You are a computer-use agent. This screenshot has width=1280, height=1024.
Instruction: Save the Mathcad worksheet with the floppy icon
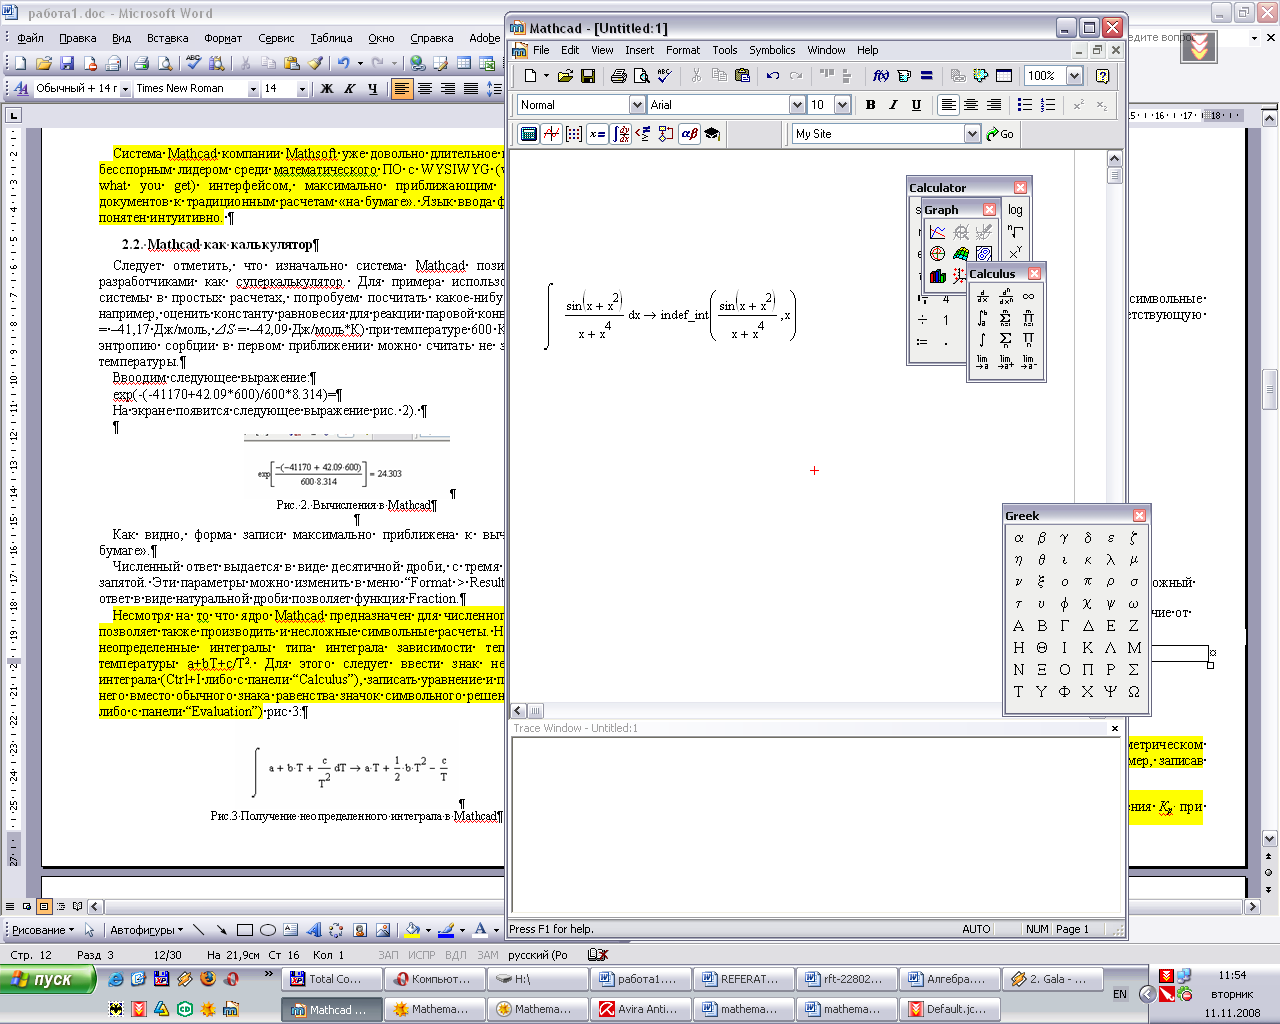(588, 76)
